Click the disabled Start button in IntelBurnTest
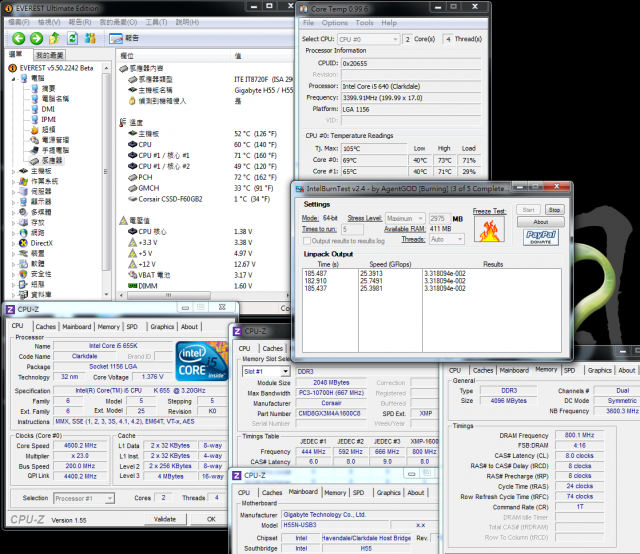 point(528,210)
